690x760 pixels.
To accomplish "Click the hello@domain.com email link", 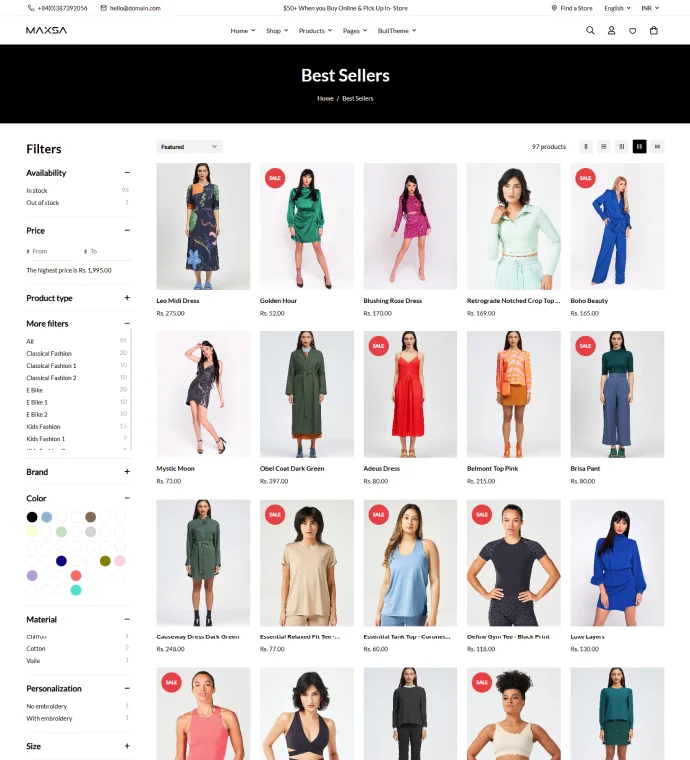I will (x=135, y=8).
